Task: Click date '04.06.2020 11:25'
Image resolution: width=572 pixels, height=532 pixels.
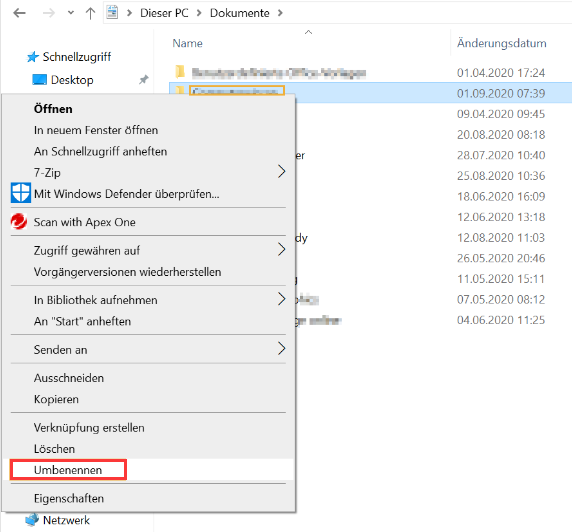Action: click(x=501, y=320)
